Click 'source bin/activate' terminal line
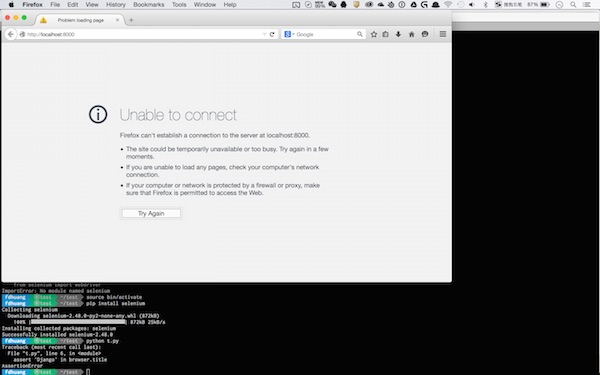 pos(114,297)
